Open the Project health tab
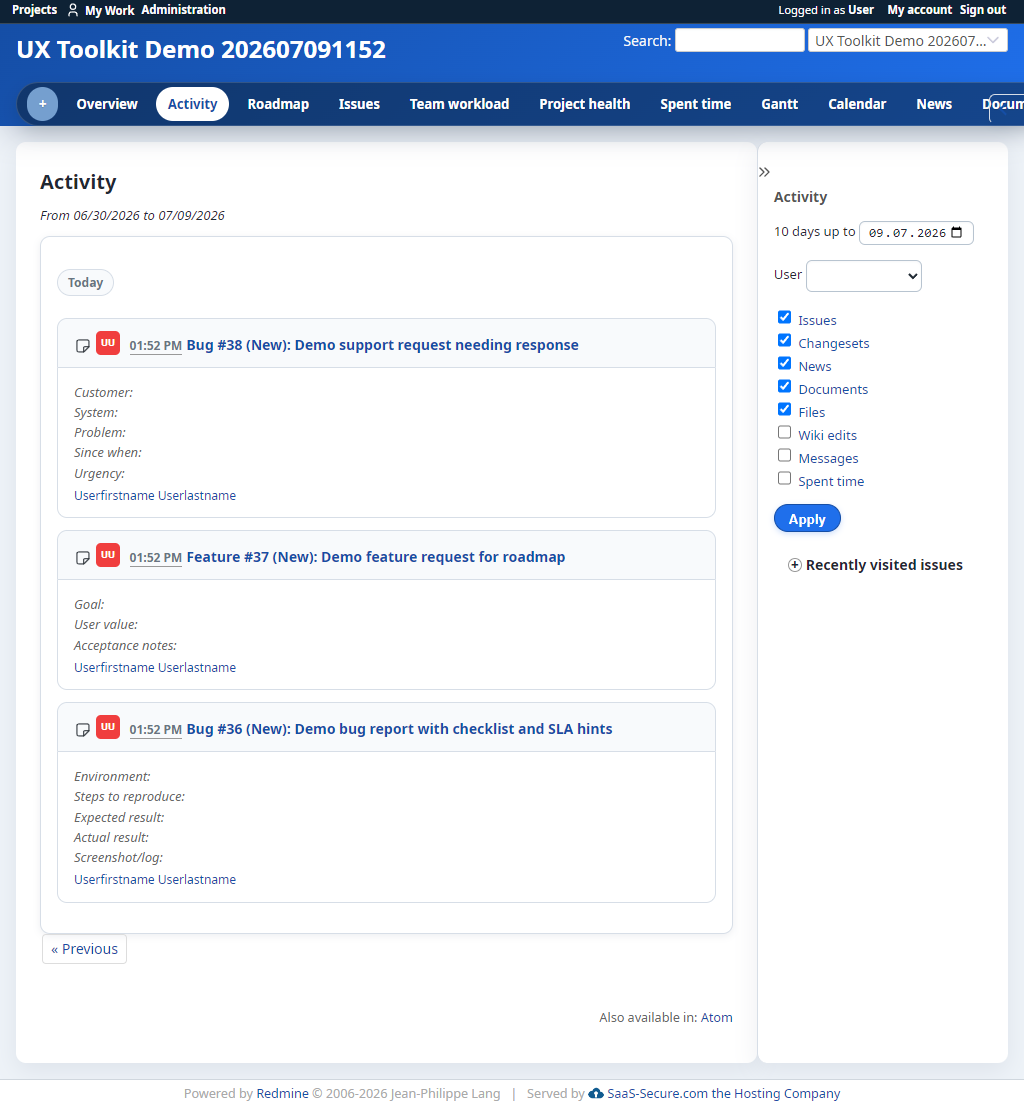1024x1107 pixels. (585, 104)
